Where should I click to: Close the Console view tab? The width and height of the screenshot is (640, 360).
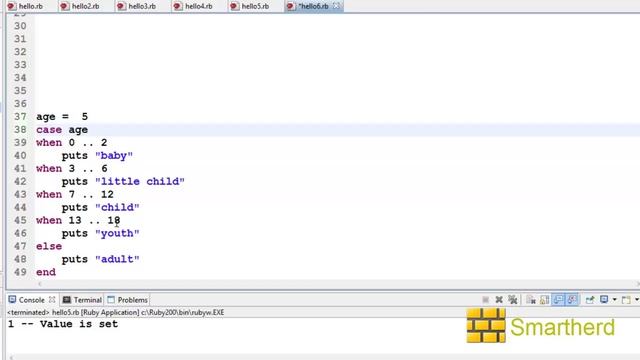pyautogui.click(x=52, y=300)
